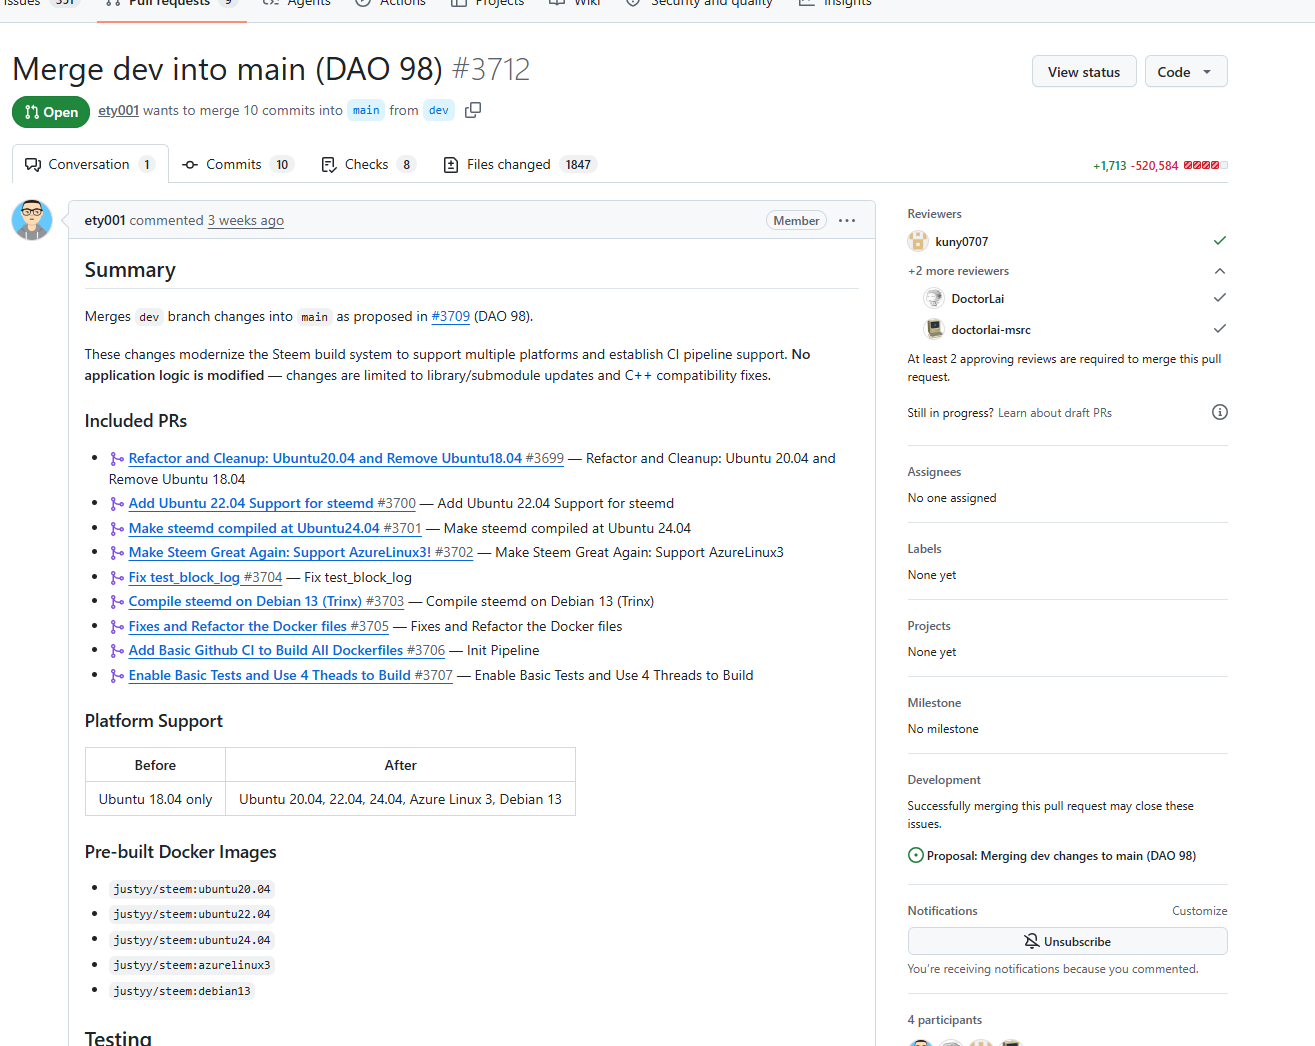The height and width of the screenshot is (1046, 1315).
Task: Click the merged icon beside PR #3703
Action: pyautogui.click(x=117, y=602)
